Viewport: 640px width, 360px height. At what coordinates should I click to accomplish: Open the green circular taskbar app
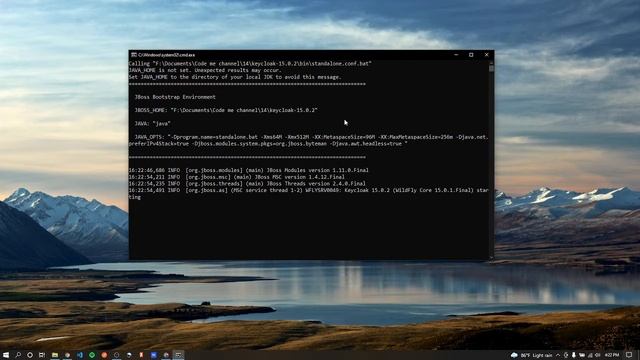pyautogui.click(x=92, y=355)
